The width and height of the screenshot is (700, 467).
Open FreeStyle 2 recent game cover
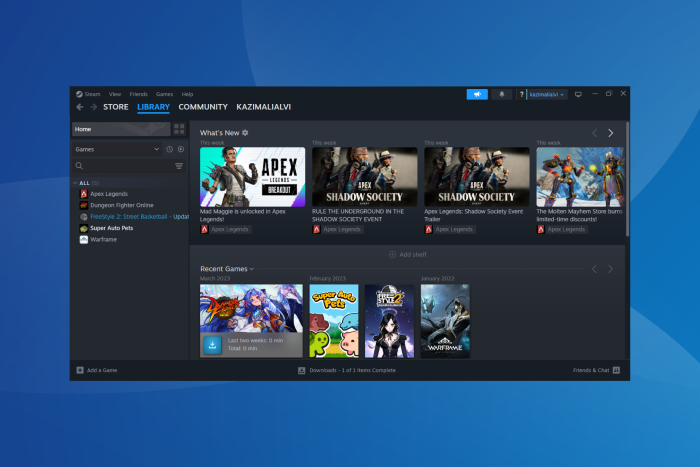click(x=389, y=321)
